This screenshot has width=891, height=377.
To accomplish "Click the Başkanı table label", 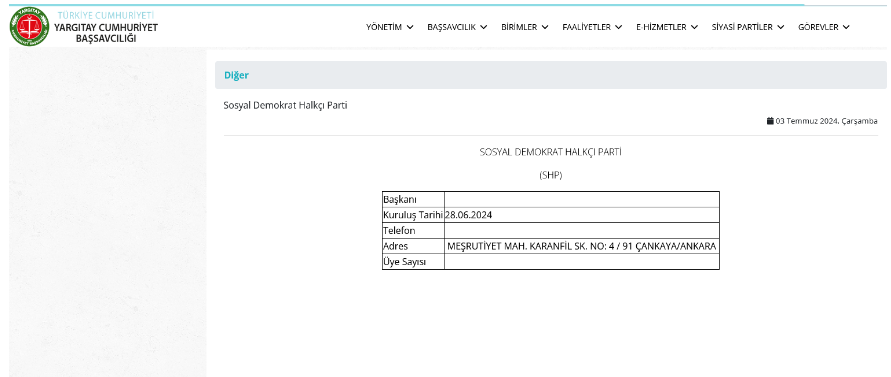I will (x=400, y=200).
